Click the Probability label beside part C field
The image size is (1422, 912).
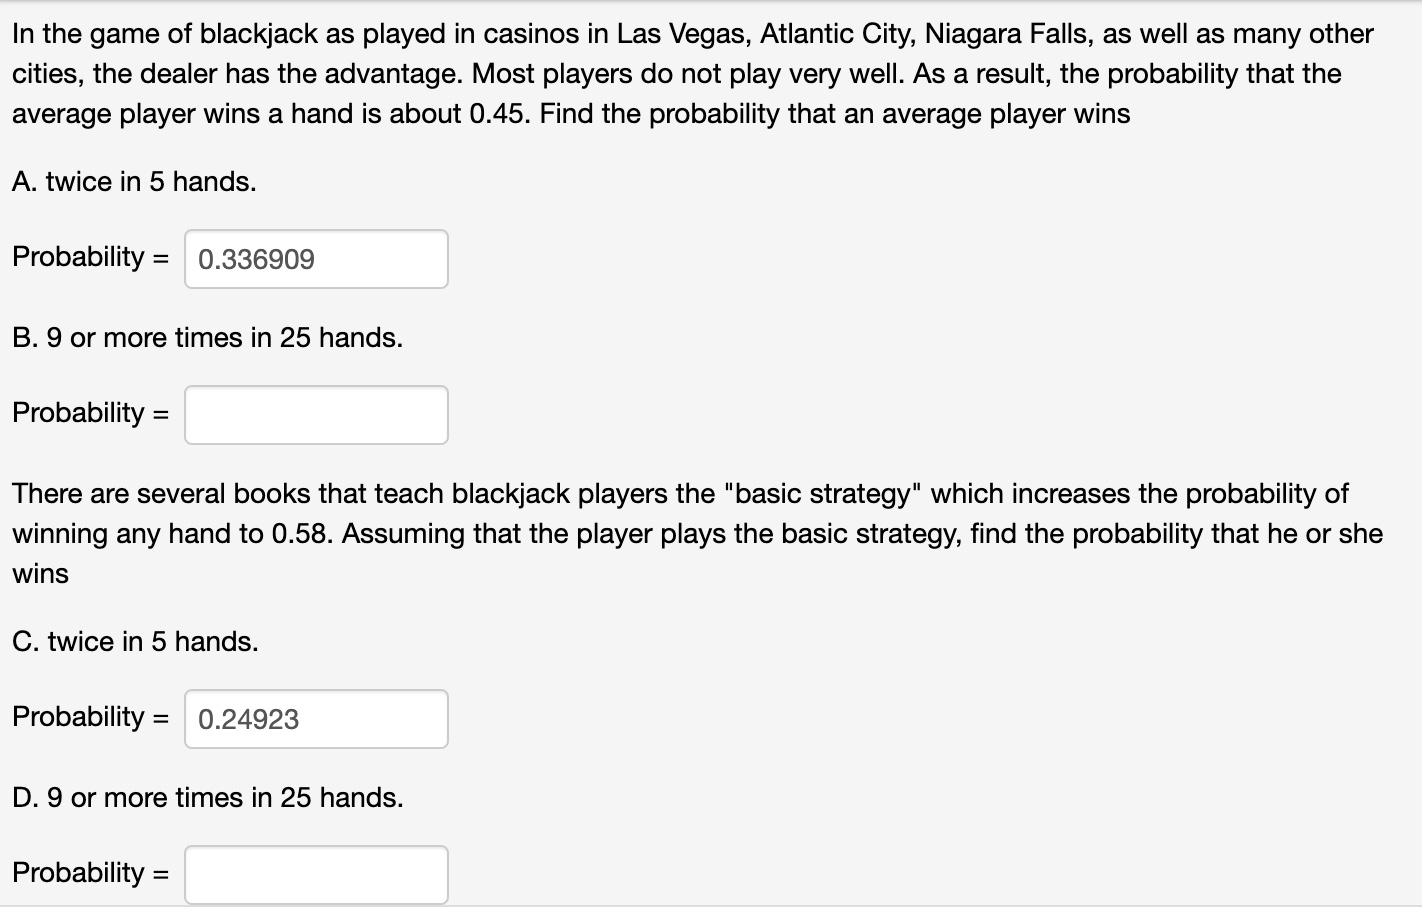[88, 716]
